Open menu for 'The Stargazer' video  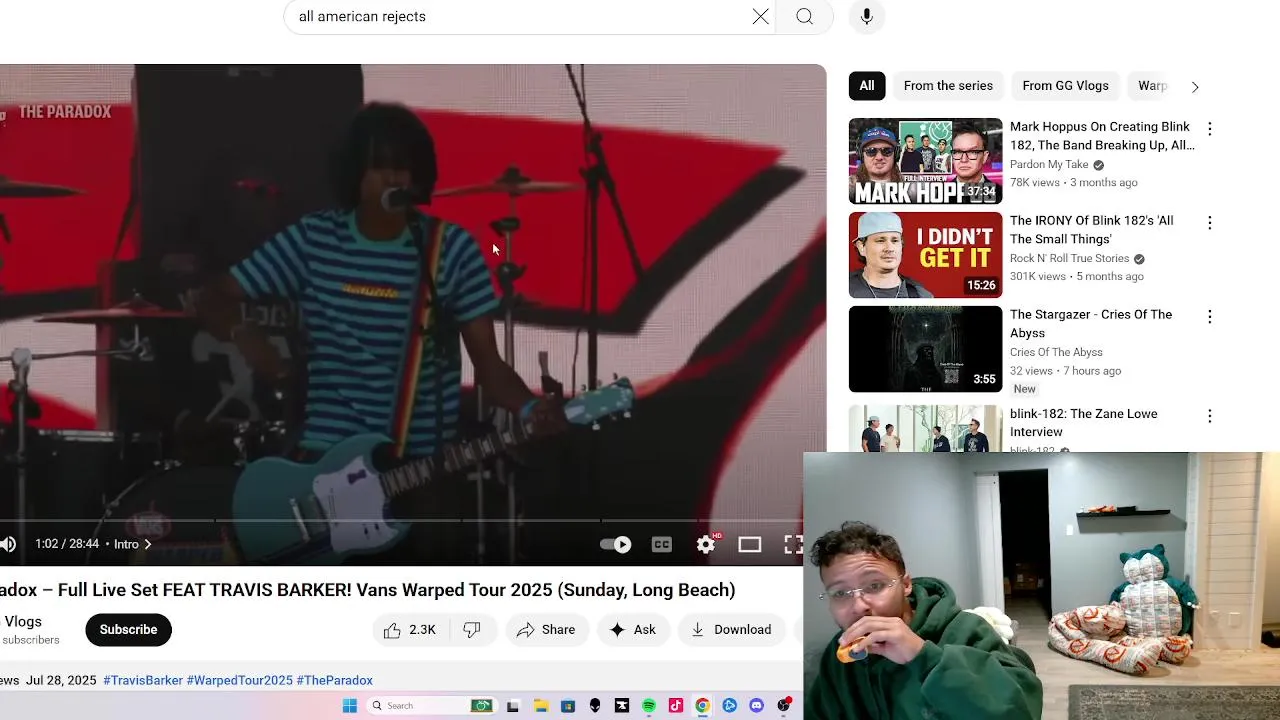[x=1210, y=317]
